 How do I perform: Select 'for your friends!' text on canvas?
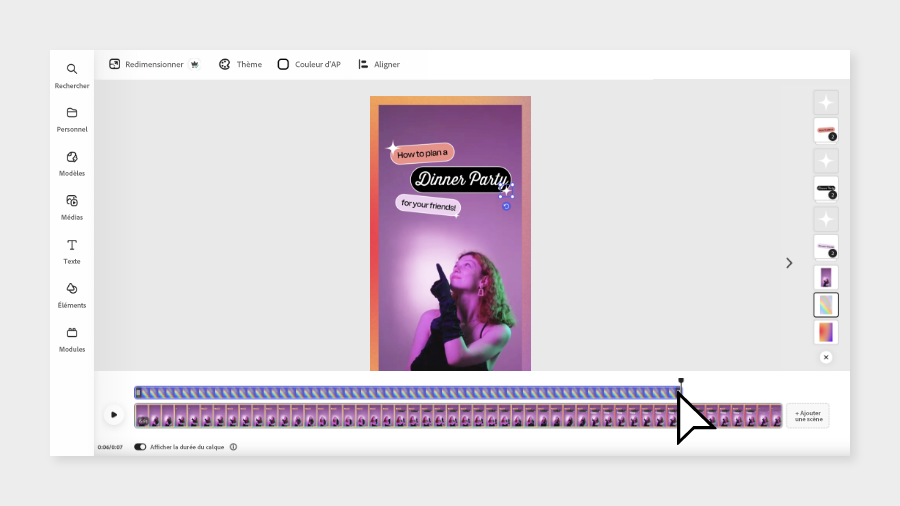pyautogui.click(x=428, y=205)
